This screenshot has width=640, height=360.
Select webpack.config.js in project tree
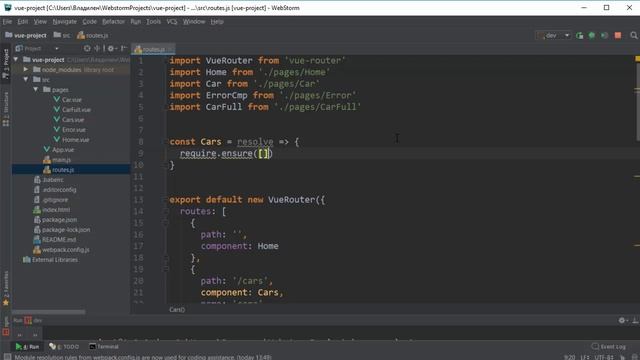(x=61, y=249)
